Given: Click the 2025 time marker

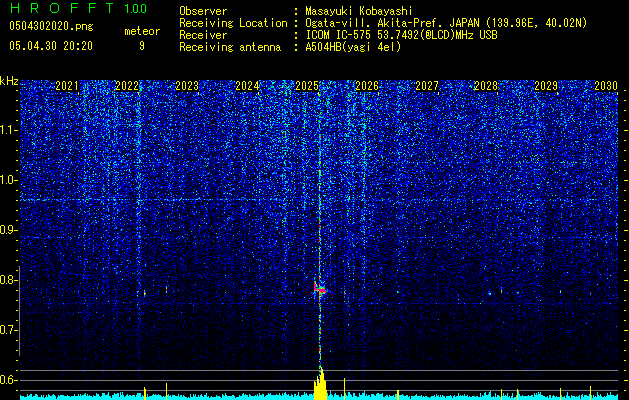Looking at the screenshot, I should [x=307, y=86].
